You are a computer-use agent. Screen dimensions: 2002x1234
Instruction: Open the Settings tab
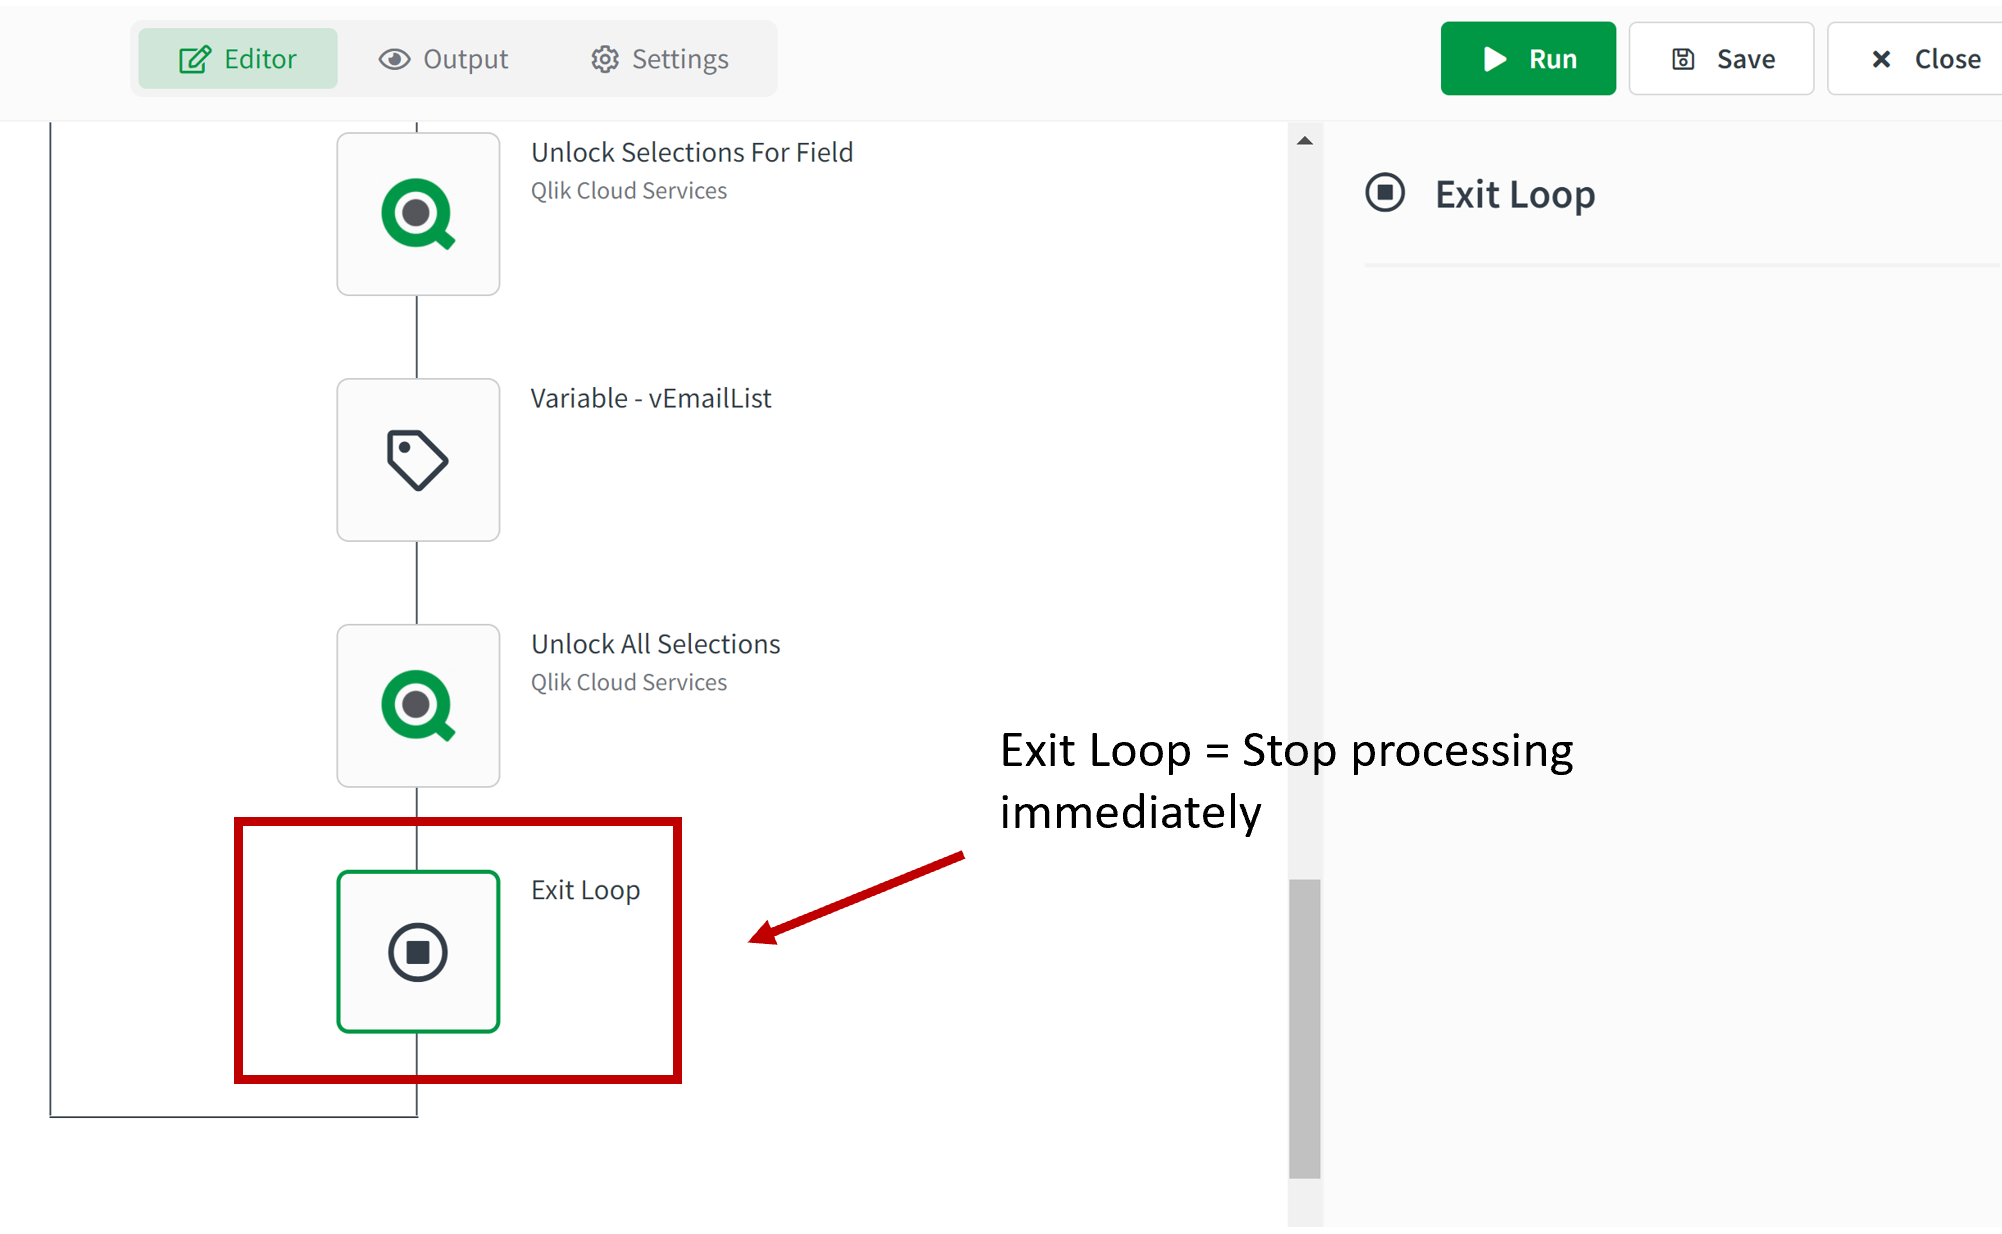pos(660,59)
